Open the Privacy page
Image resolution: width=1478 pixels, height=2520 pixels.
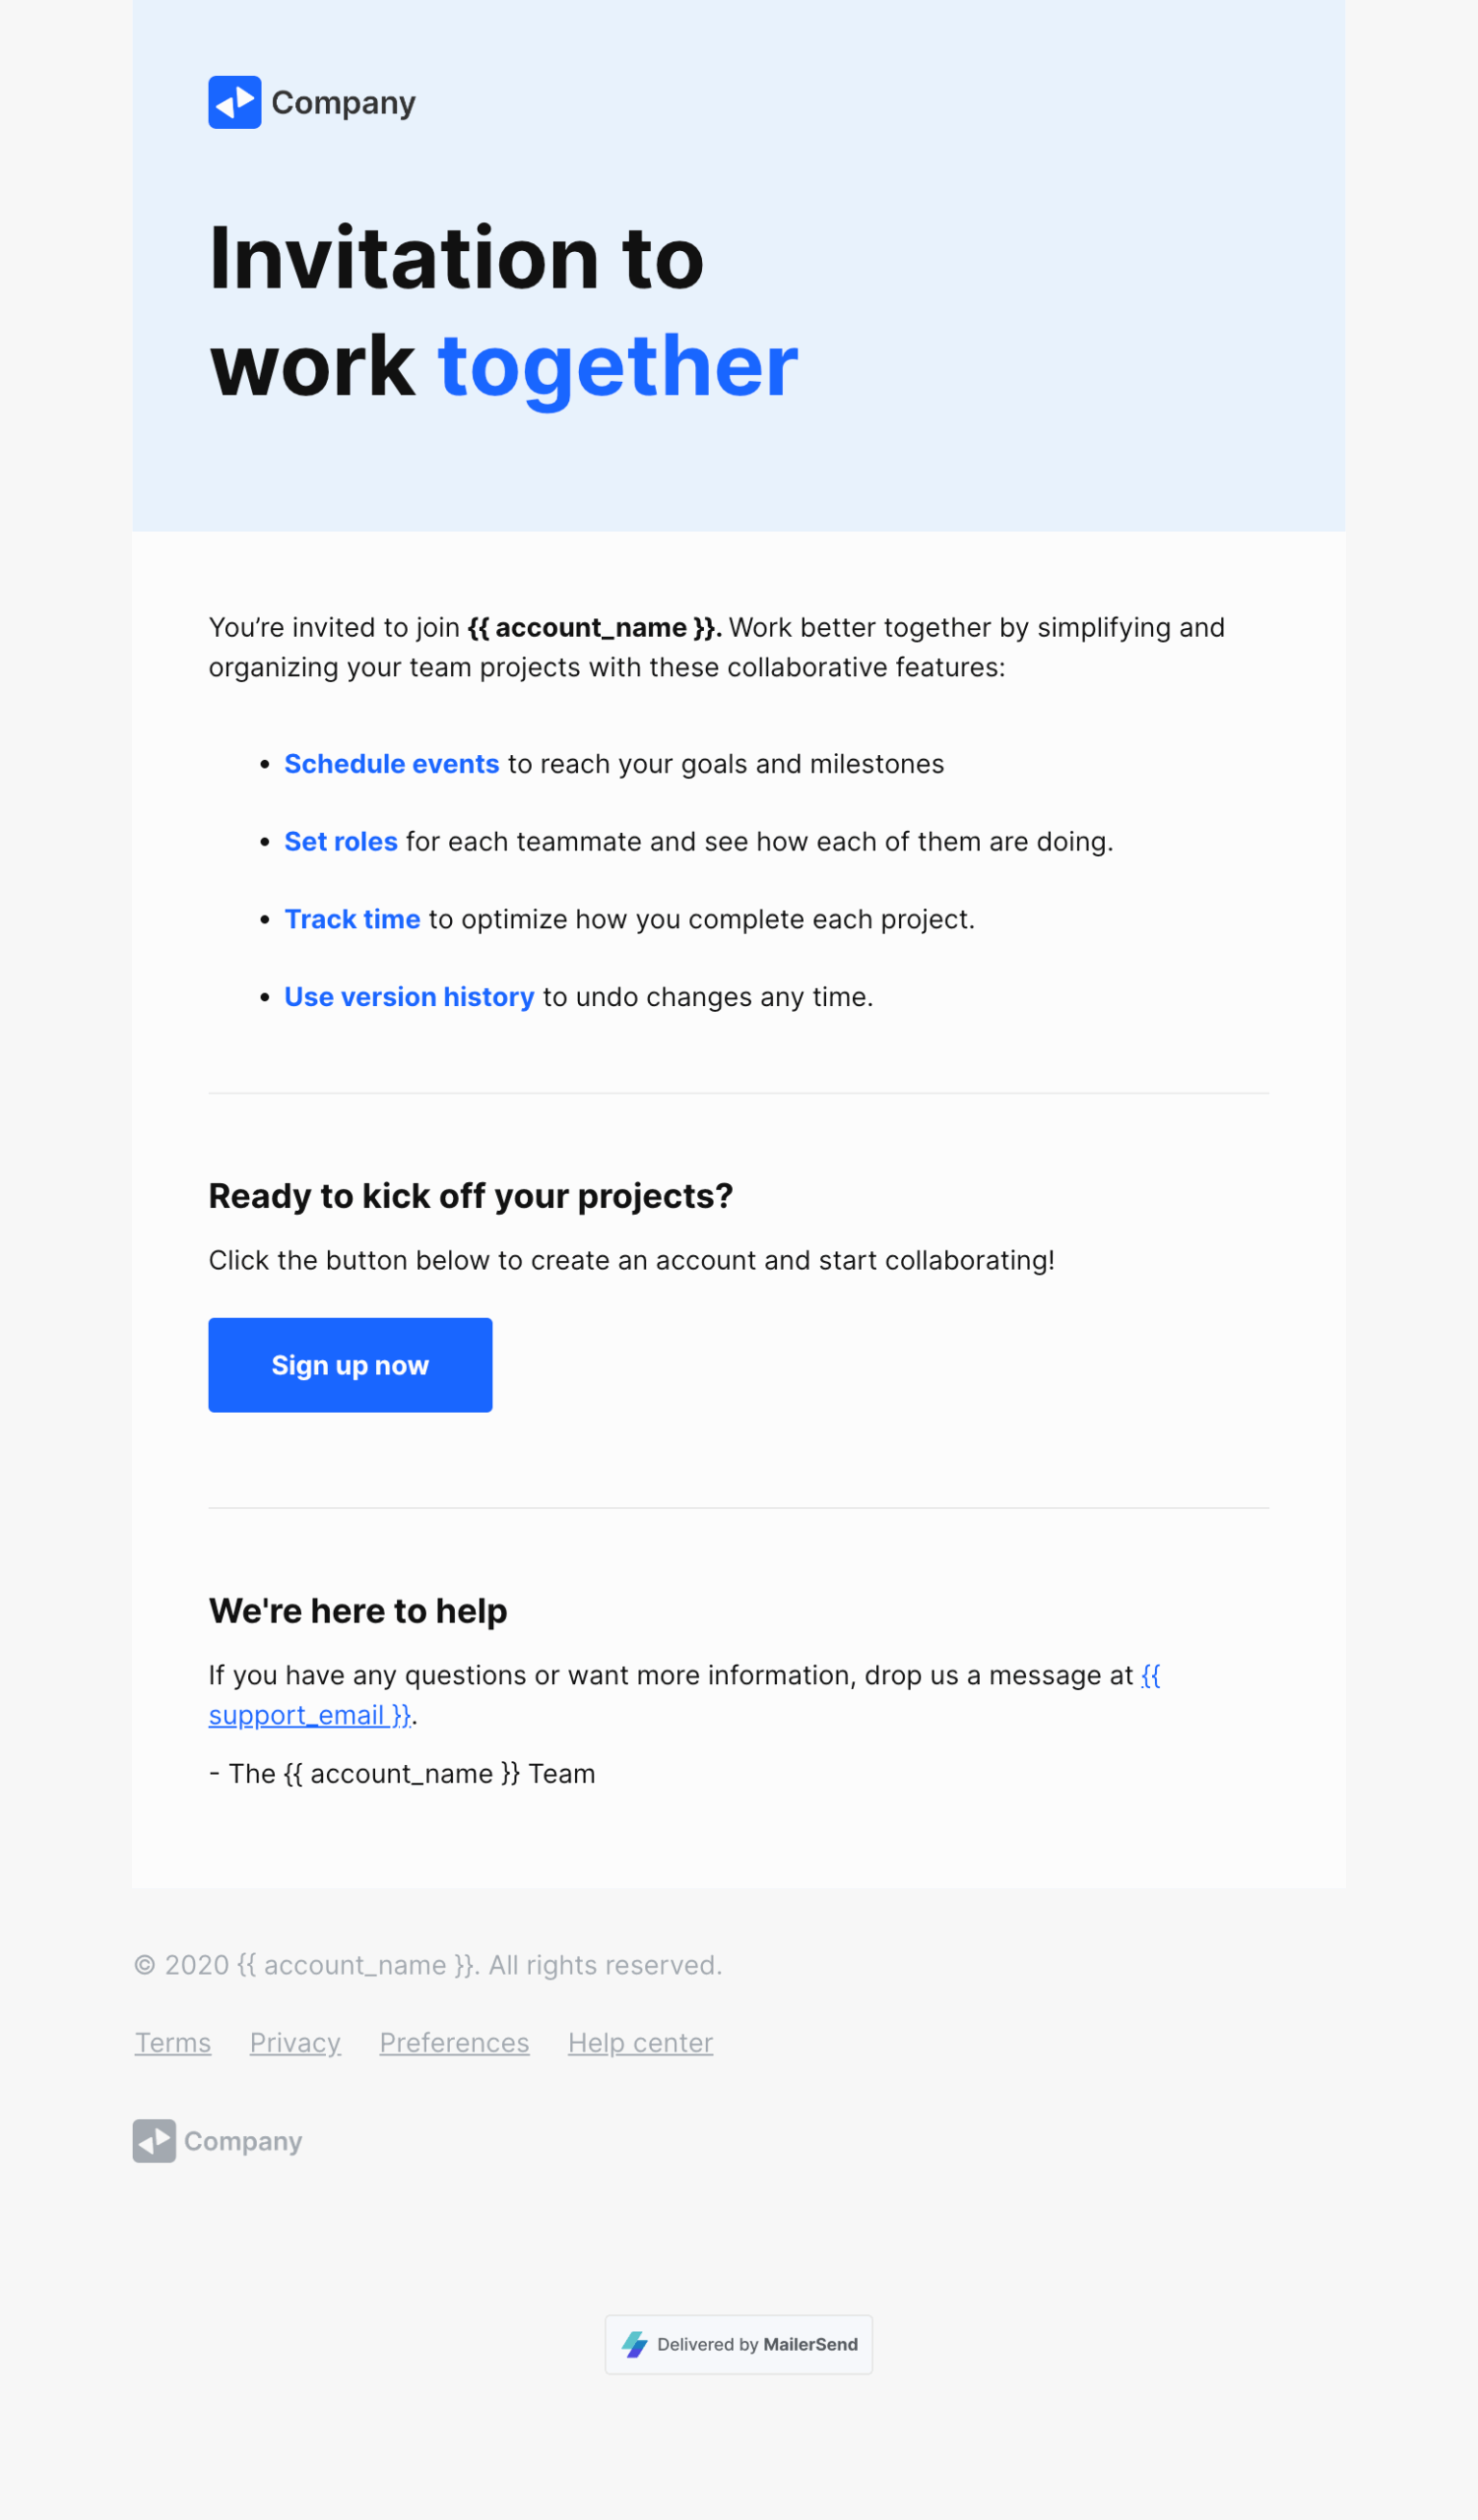[295, 2043]
